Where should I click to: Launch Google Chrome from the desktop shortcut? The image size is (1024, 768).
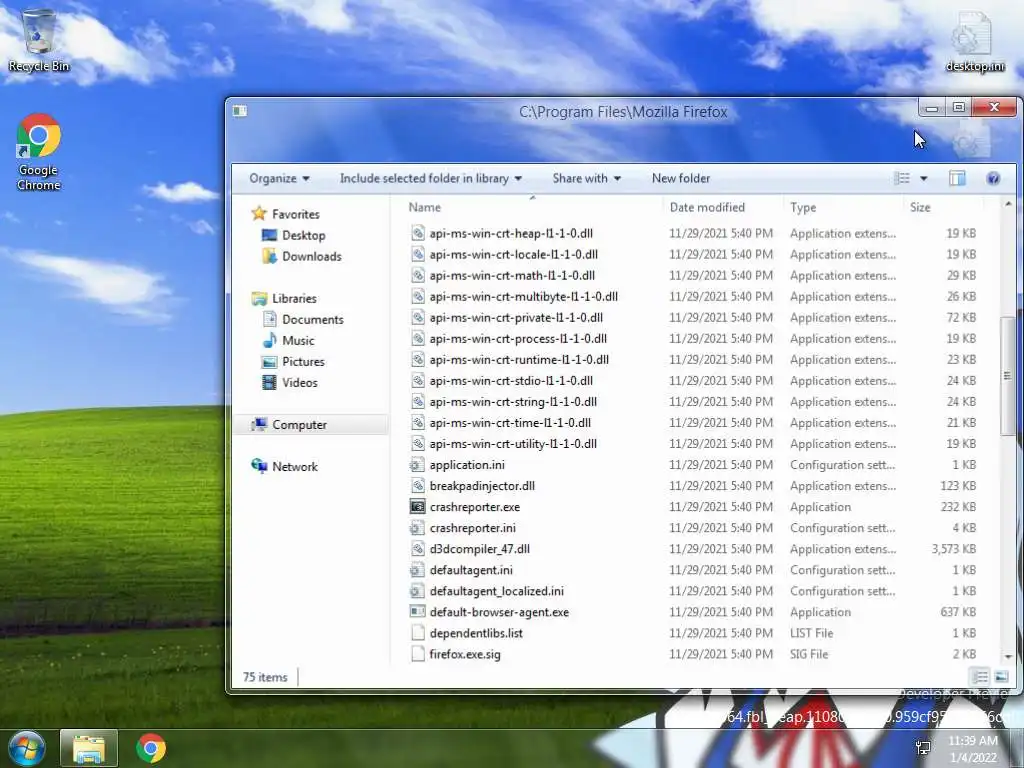click(39, 152)
